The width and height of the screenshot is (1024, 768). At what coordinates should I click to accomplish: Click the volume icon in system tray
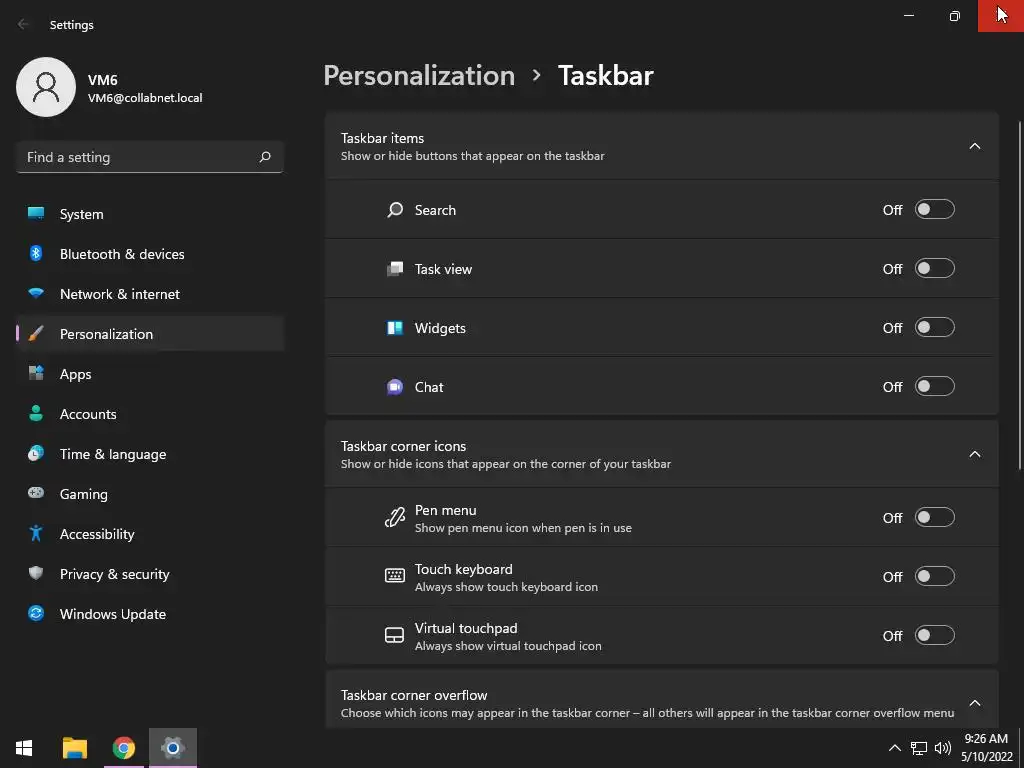tap(942, 748)
